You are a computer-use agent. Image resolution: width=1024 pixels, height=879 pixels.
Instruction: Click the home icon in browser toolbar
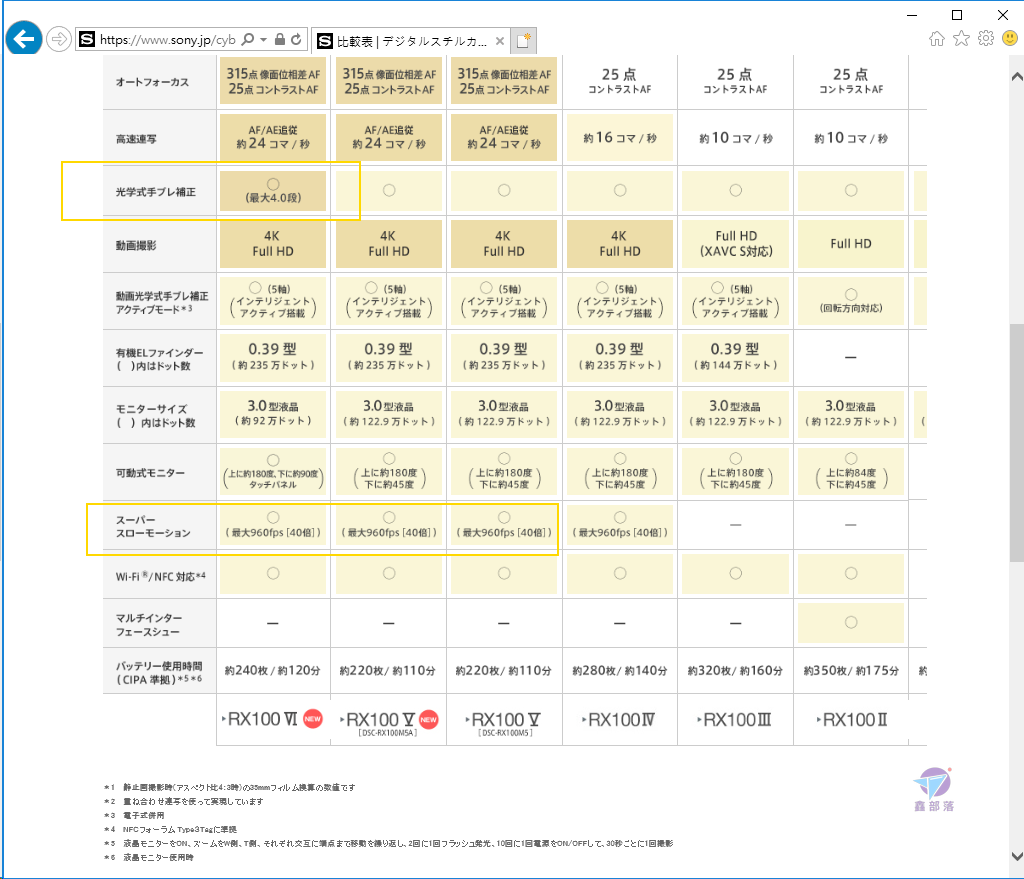(936, 39)
